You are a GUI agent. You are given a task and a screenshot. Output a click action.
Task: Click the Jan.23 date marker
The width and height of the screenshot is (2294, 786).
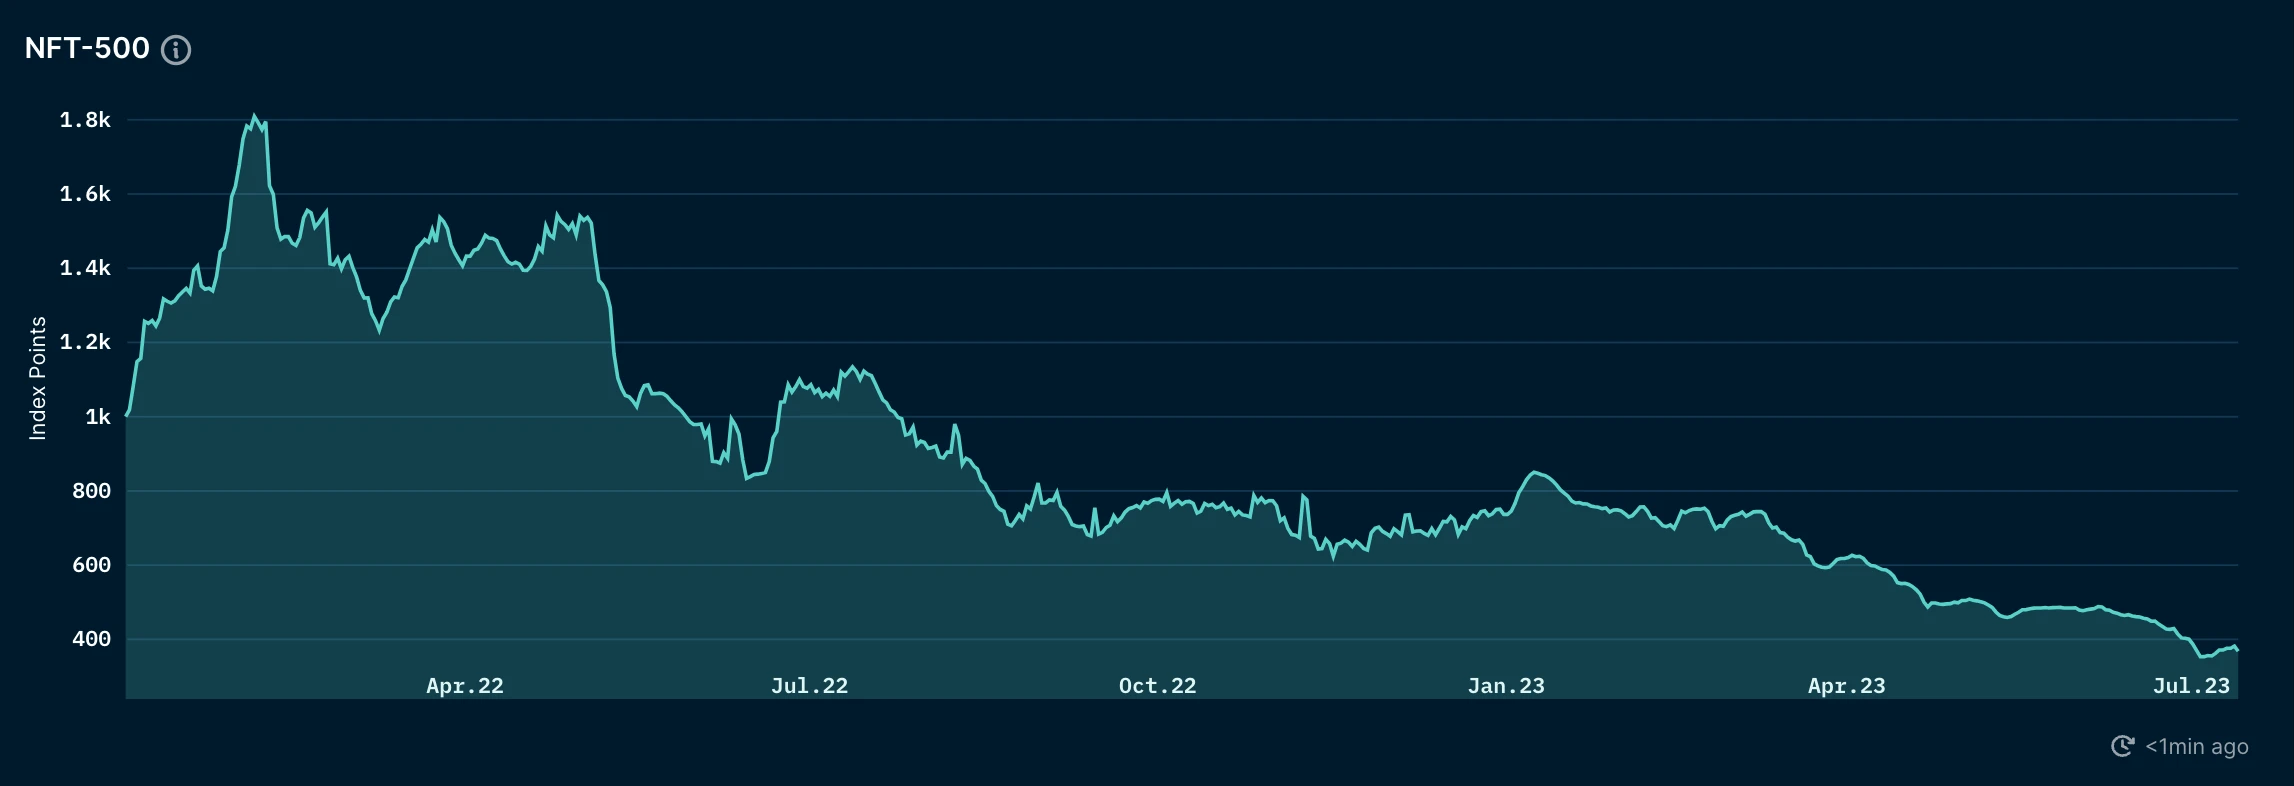point(1506,686)
